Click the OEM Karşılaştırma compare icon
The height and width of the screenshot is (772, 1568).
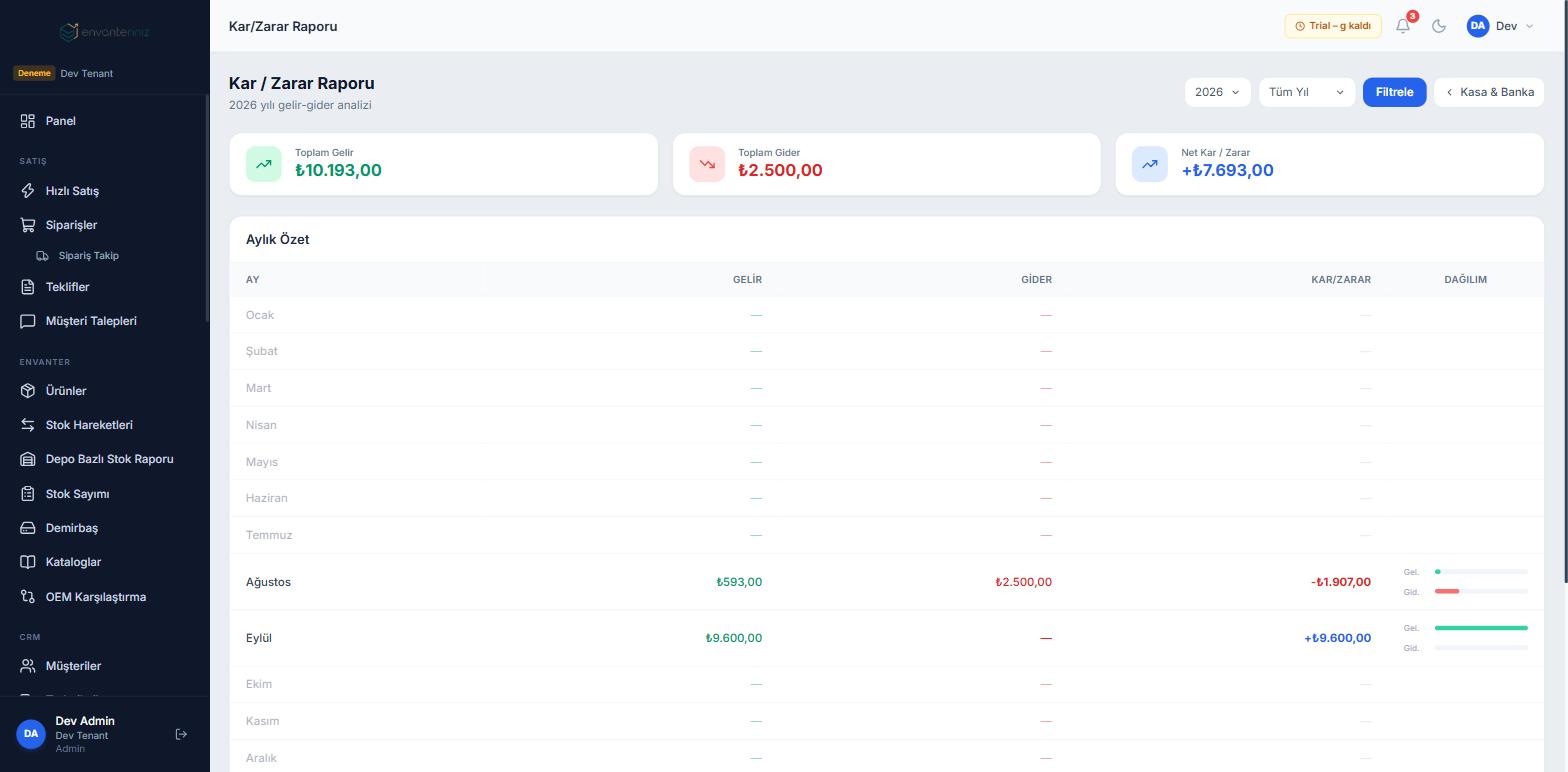pyautogui.click(x=28, y=597)
